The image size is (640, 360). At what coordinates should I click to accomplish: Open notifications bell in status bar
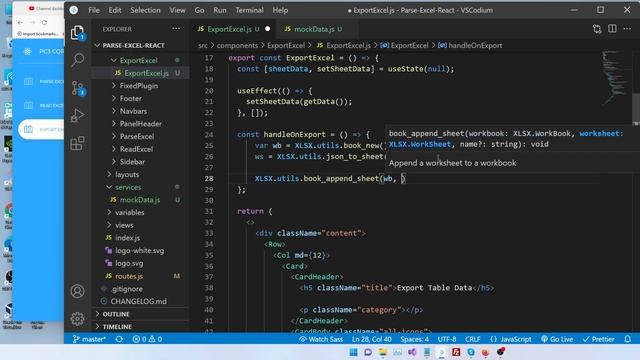tap(627, 339)
